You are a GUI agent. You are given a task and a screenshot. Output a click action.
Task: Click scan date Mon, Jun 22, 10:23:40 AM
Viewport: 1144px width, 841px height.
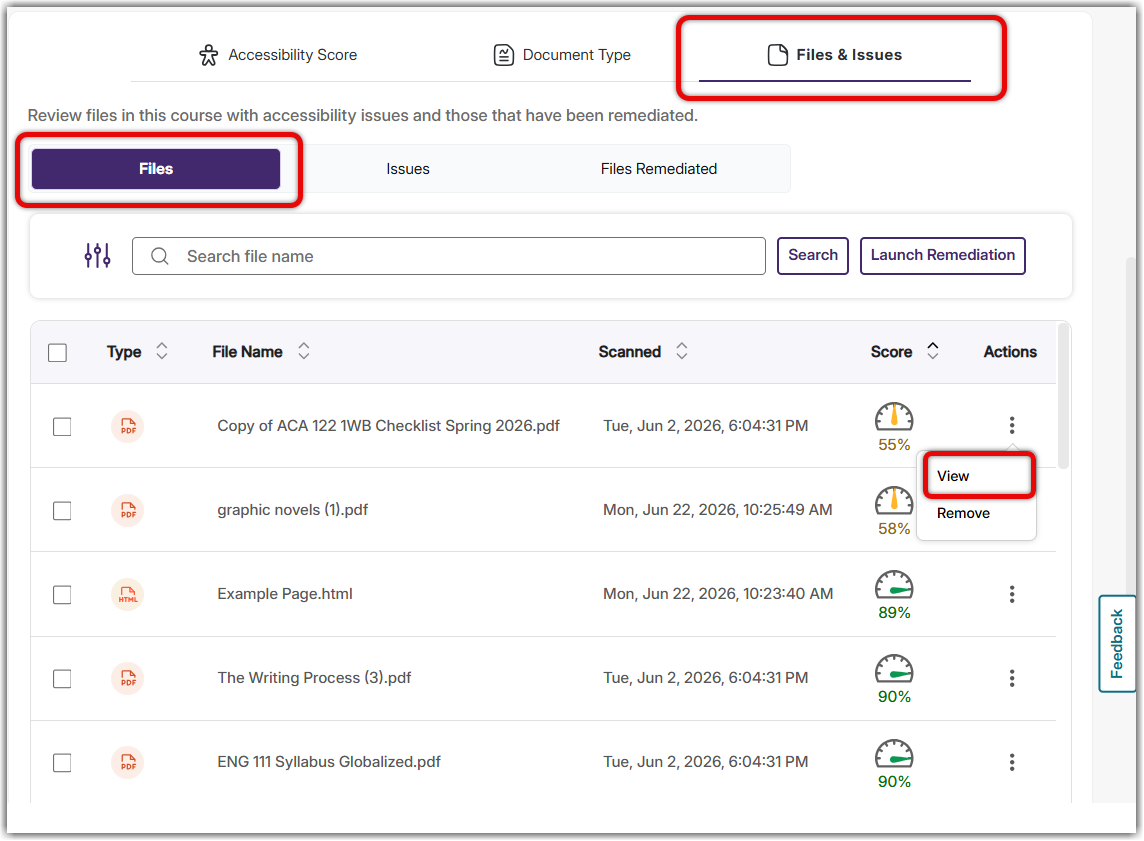click(718, 594)
